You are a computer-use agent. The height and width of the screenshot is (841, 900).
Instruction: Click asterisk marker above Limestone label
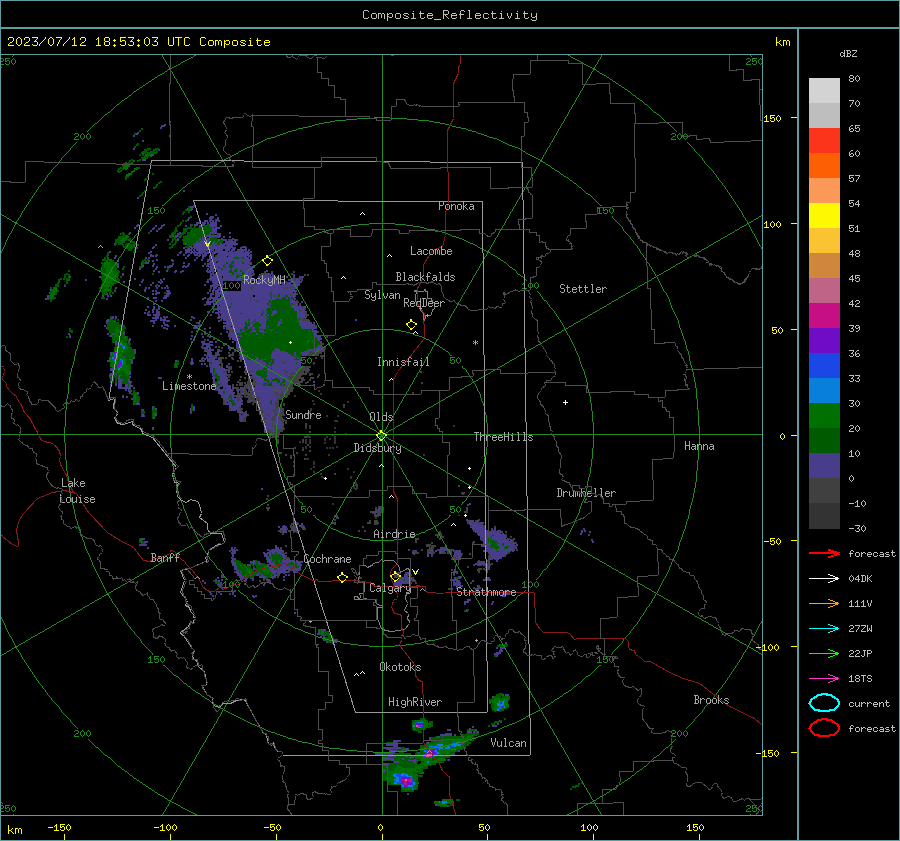pyautogui.click(x=189, y=377)
